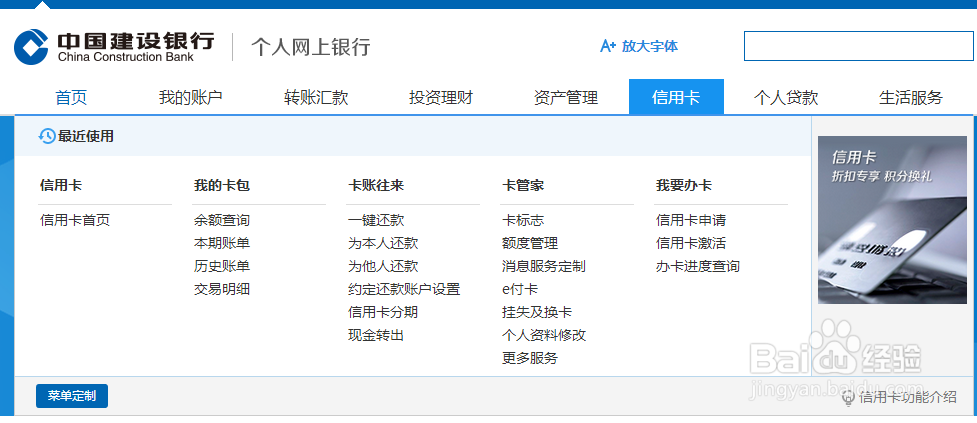Open the 转账汇款 transfer tab

point(316,97)
